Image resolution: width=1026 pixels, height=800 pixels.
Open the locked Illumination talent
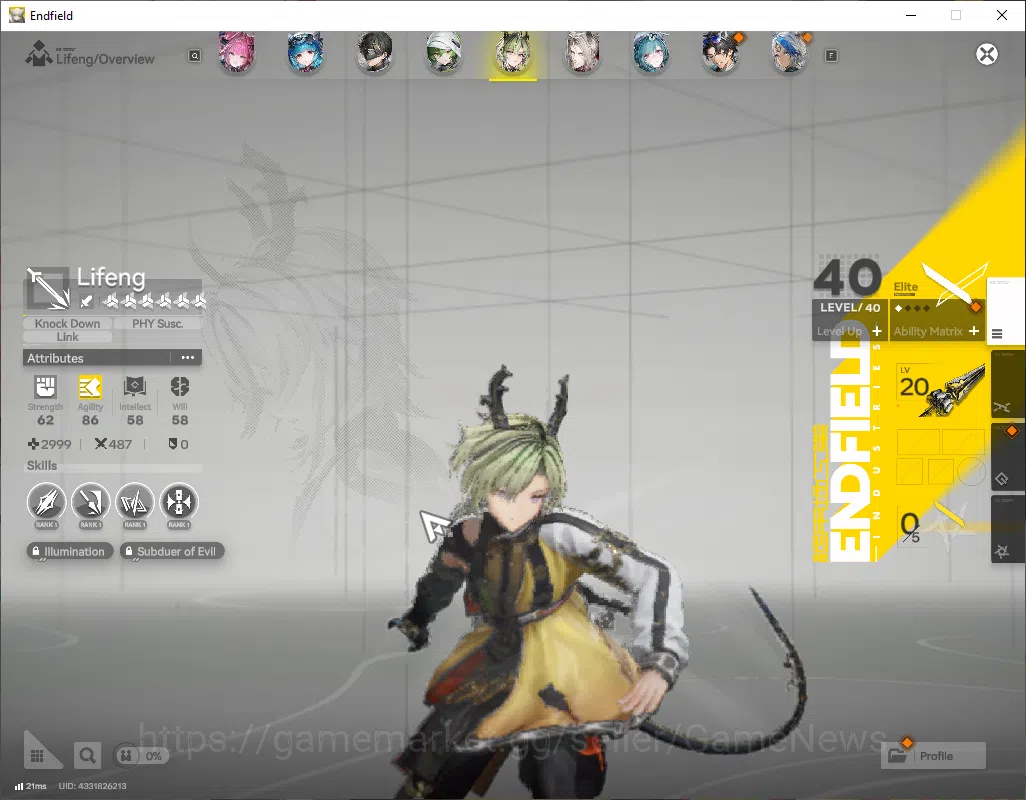point(70,551)
